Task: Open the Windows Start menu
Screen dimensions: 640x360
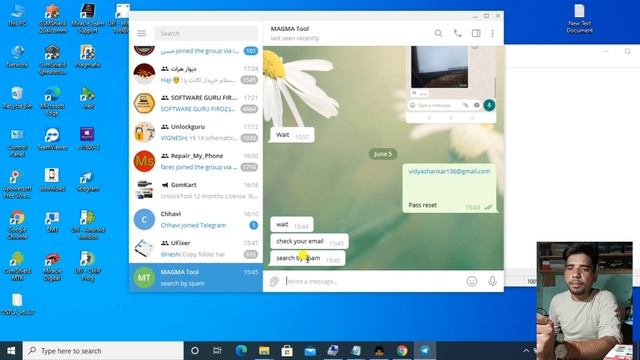Action: (11, 351)
